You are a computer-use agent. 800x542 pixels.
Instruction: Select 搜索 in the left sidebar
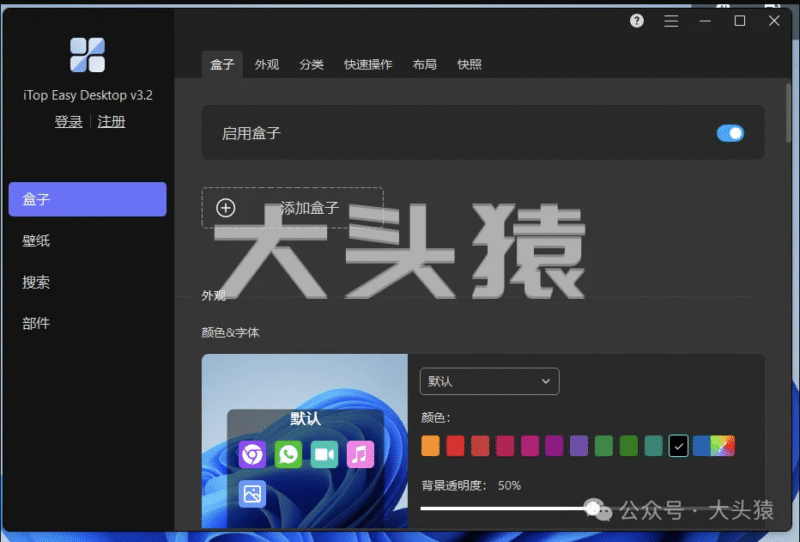pyautogui.click(x=36, y=282)
